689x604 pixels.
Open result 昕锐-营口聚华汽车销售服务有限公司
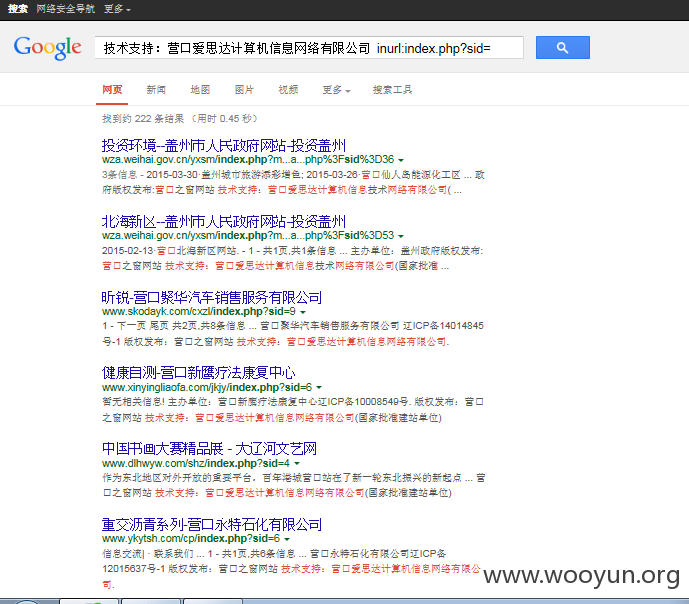(x=212, y=297)
